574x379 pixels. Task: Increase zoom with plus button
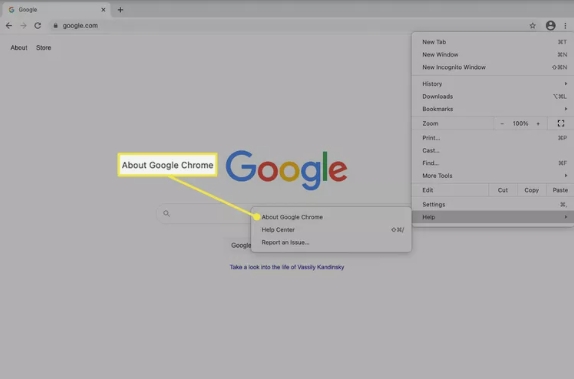[538, 124]
